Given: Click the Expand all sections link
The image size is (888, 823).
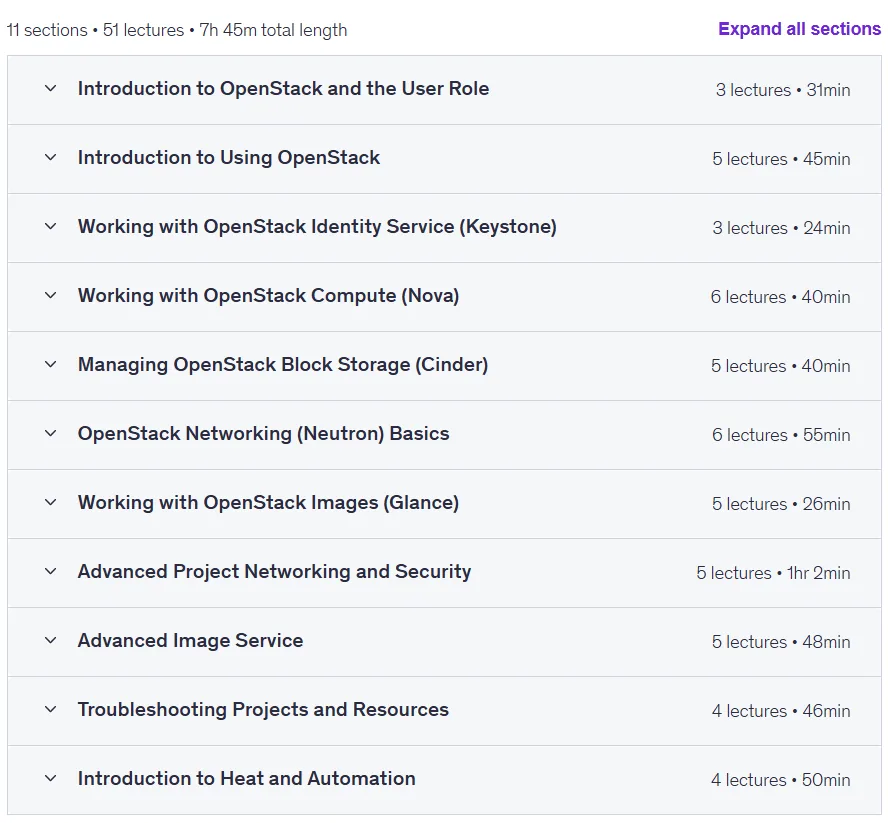Looking at the screenshot, I should (799, 29).
